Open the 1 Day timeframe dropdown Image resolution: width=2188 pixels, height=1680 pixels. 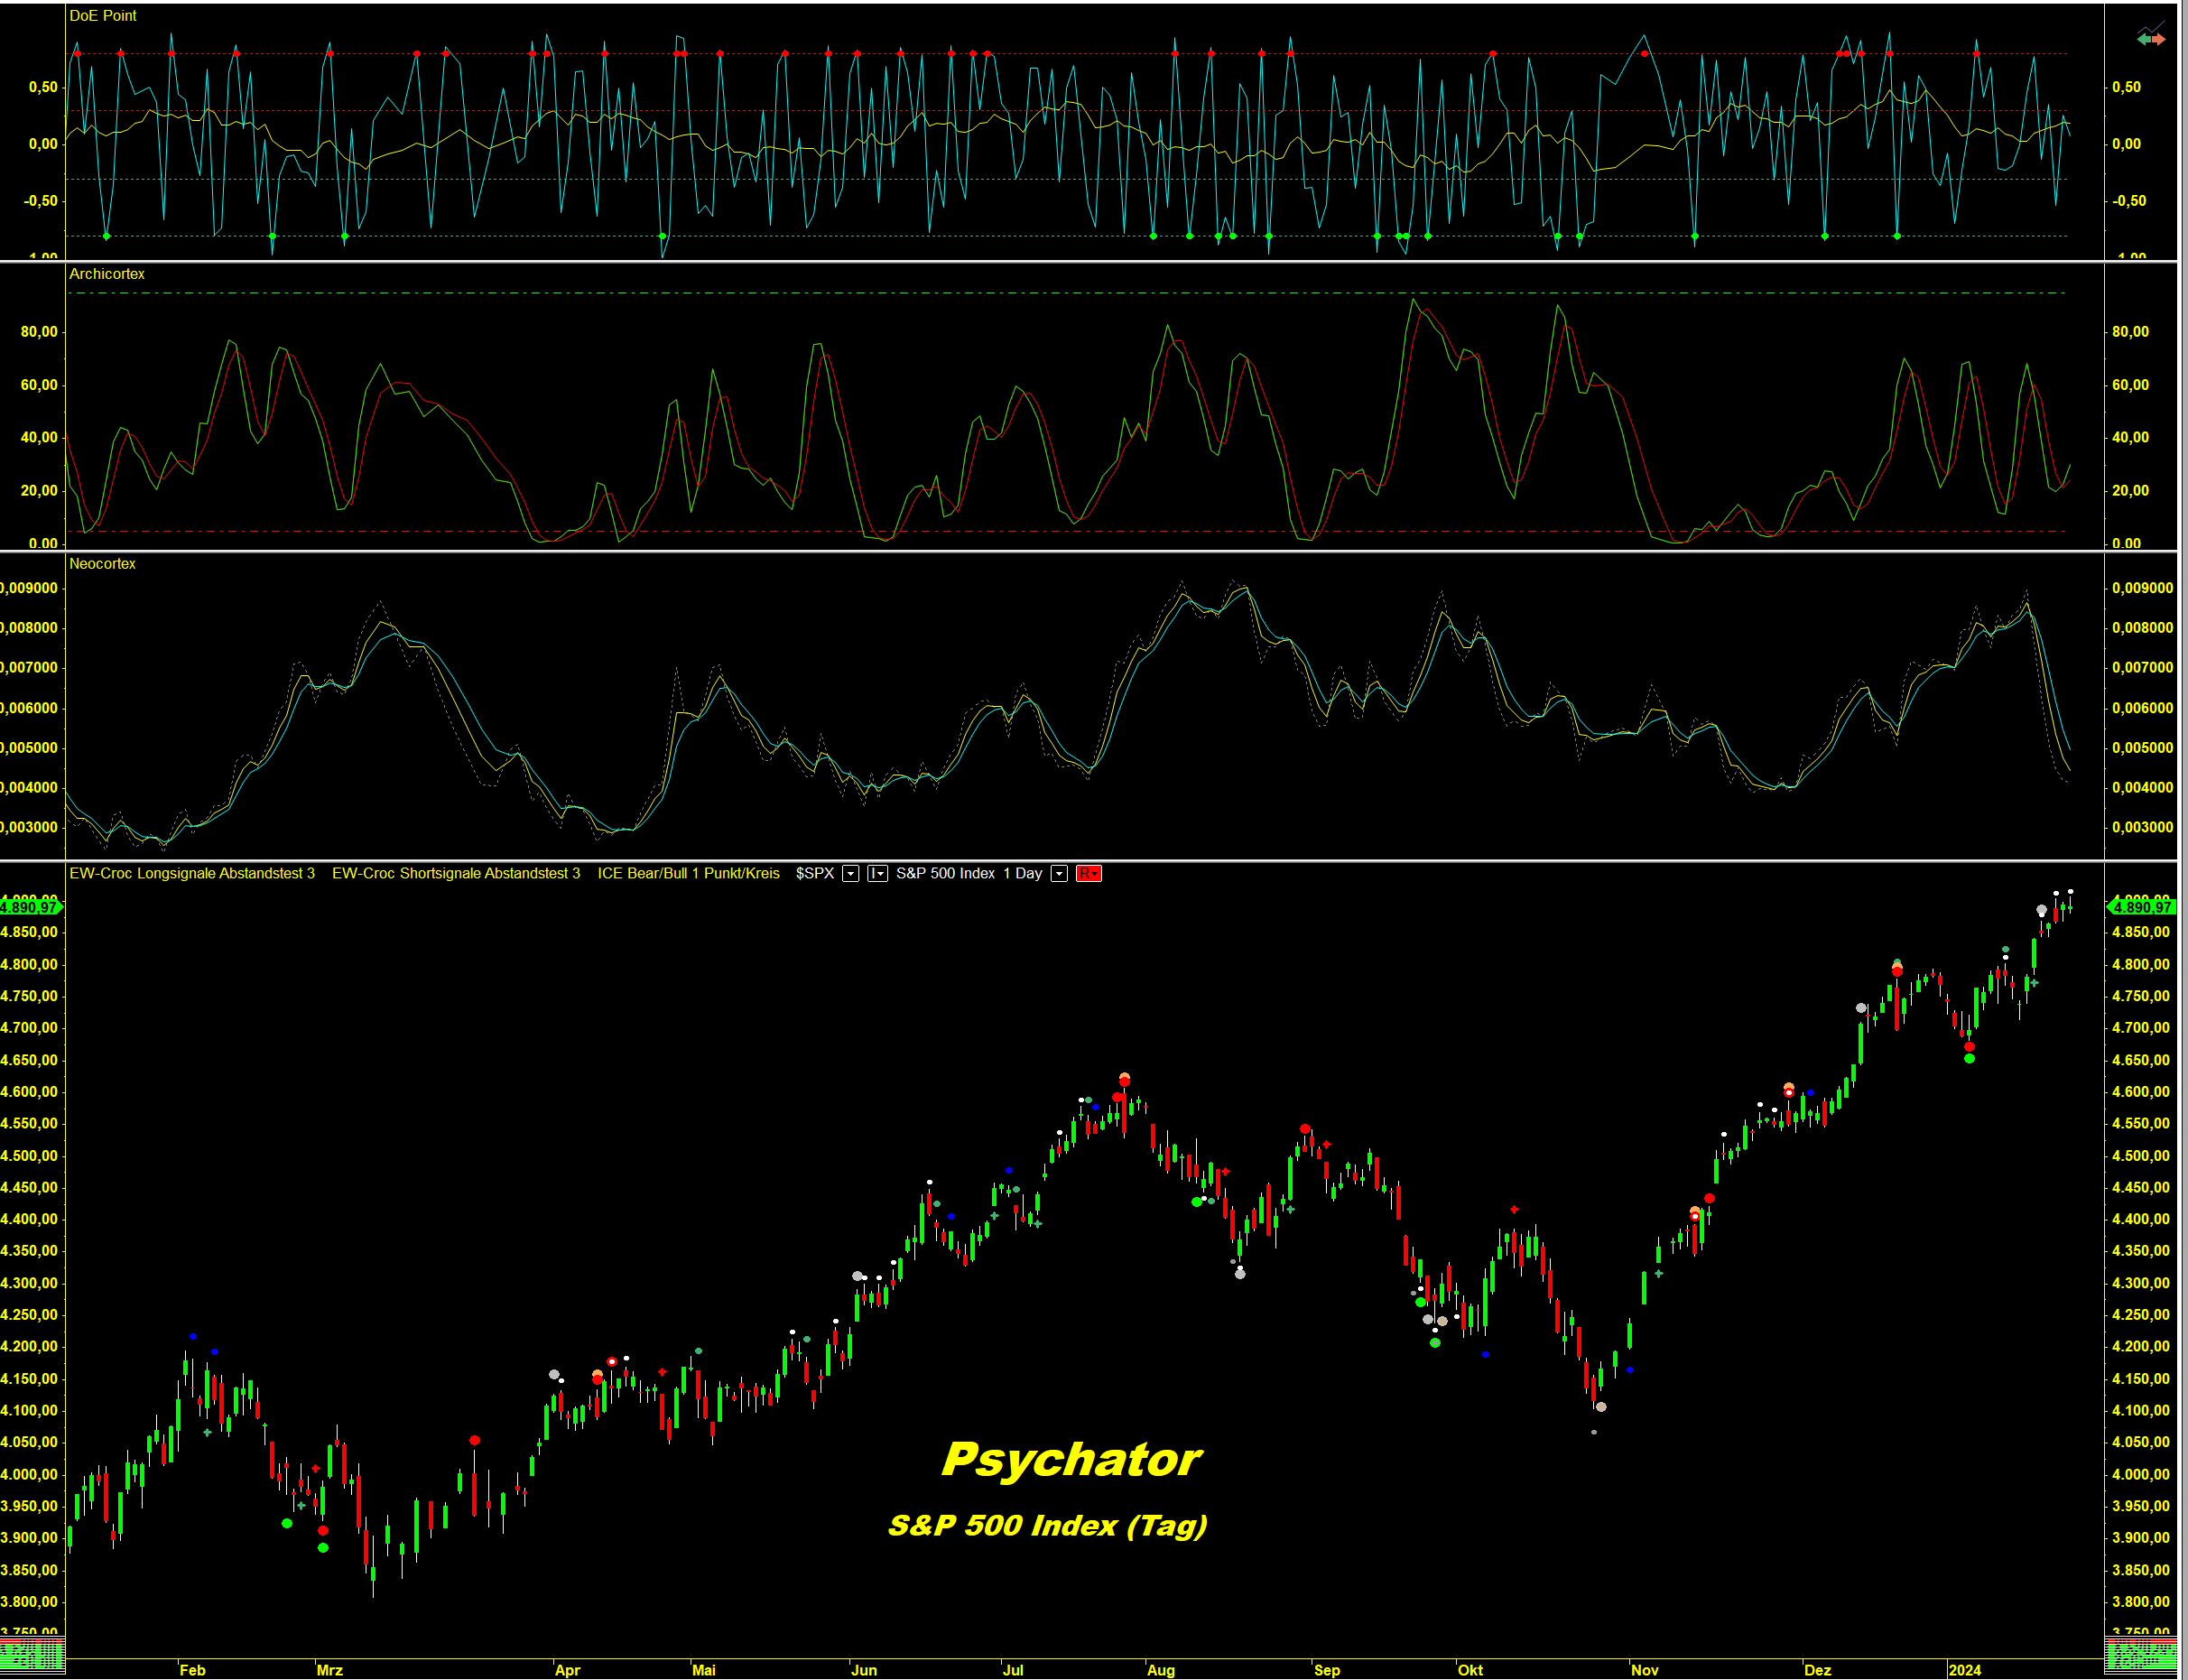coord(1059,874)
